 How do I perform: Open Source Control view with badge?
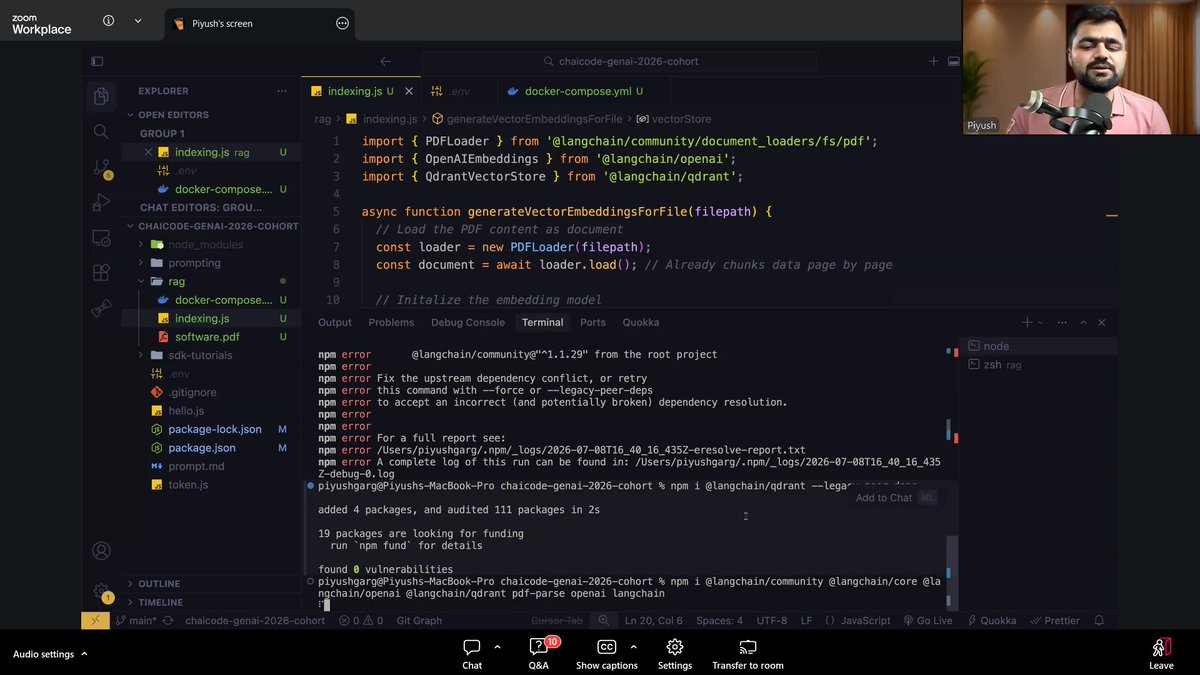pyautogui.click(x=101, y=167)
